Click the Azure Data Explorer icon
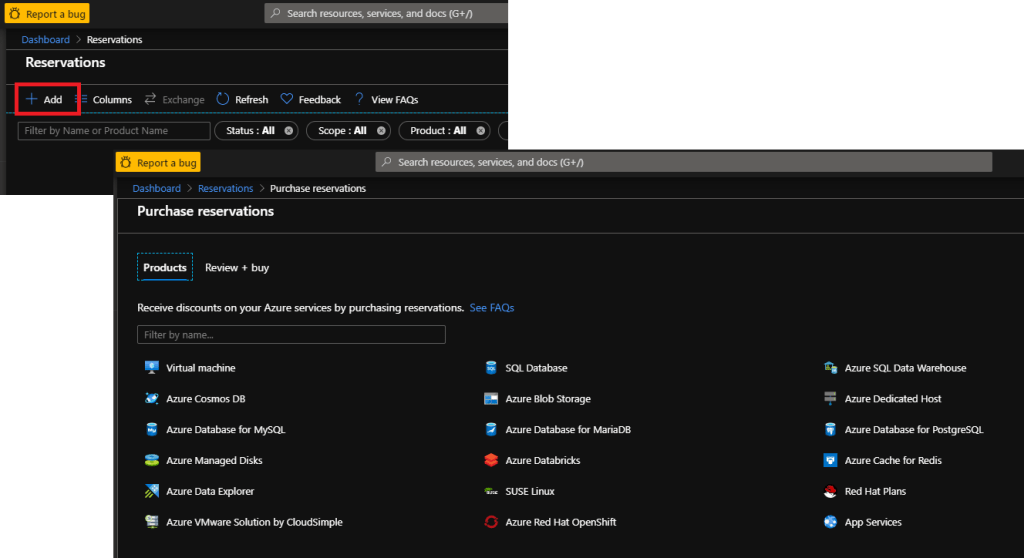This screenshot has height=558, width=1024. (x=152, y=492)
